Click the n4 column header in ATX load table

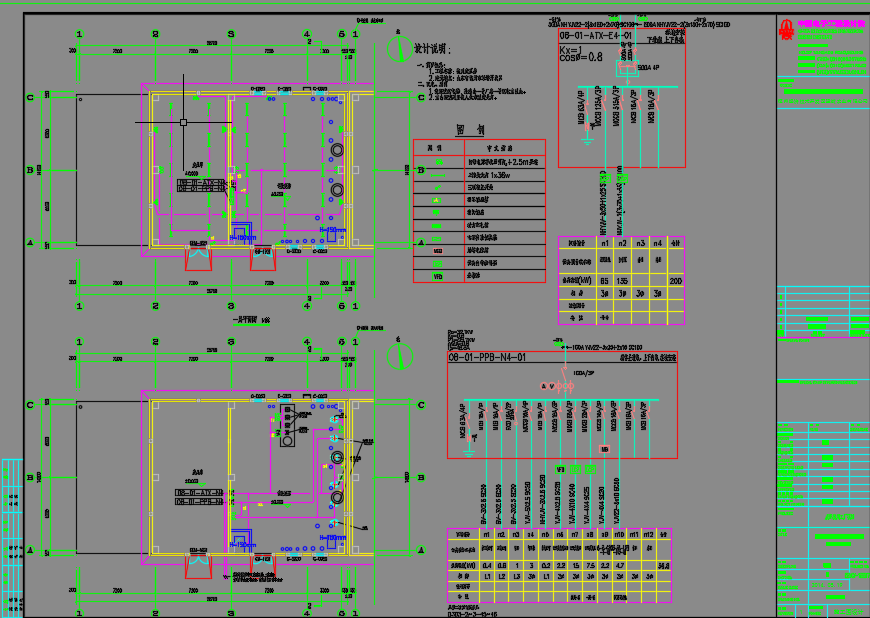coord(657,243)
